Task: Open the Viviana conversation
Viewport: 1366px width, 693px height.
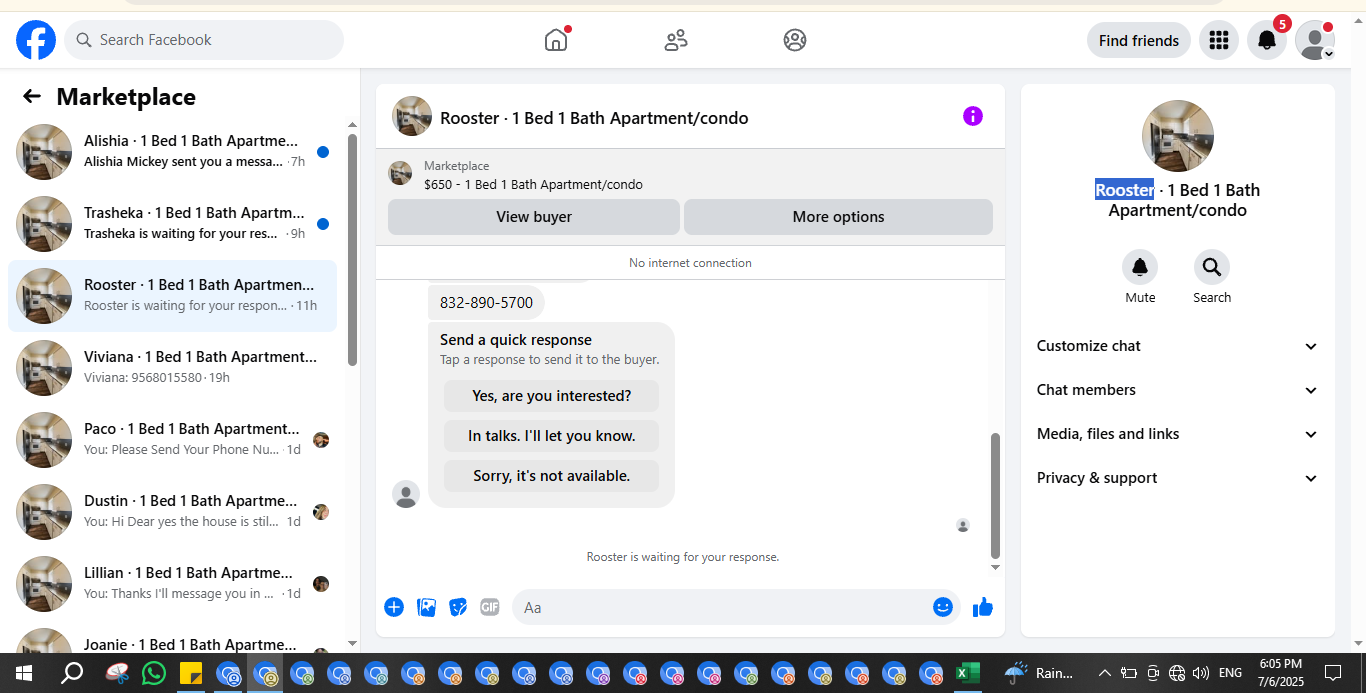Action: click(x=172, y=368)
